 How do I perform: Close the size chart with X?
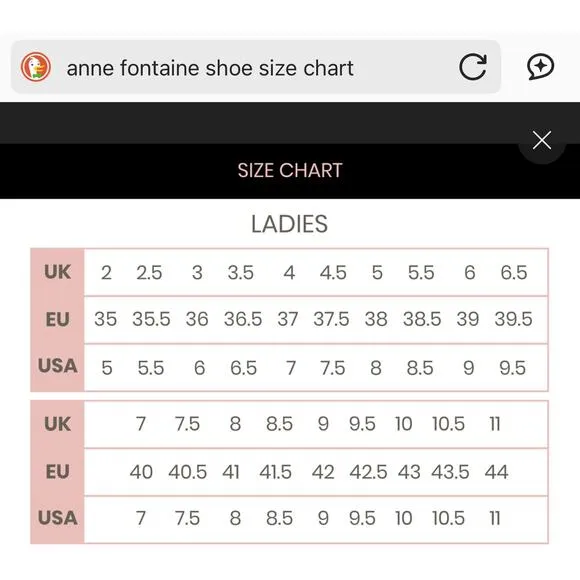542,140
